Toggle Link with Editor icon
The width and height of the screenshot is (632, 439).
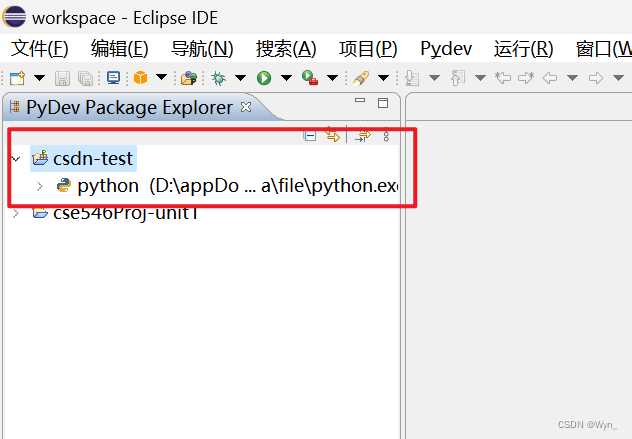click(333, 135)
